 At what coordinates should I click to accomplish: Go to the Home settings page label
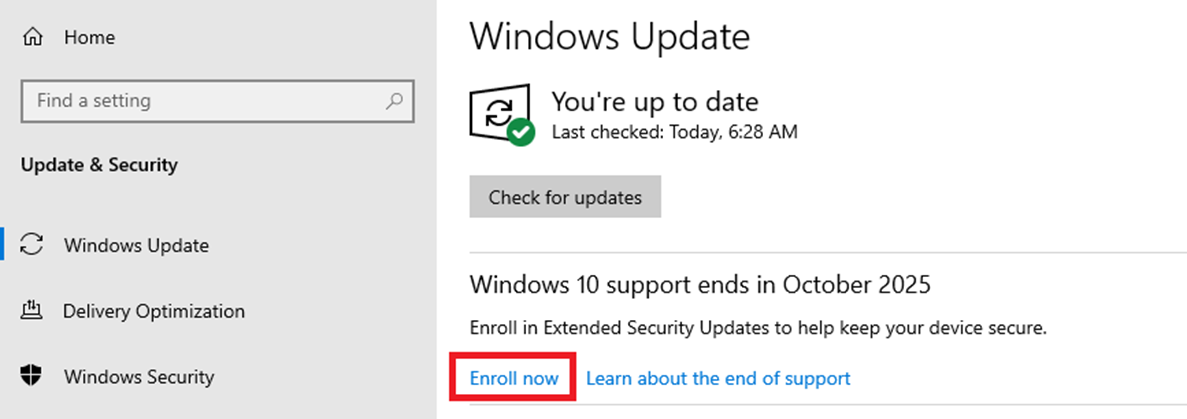[89, 38]
